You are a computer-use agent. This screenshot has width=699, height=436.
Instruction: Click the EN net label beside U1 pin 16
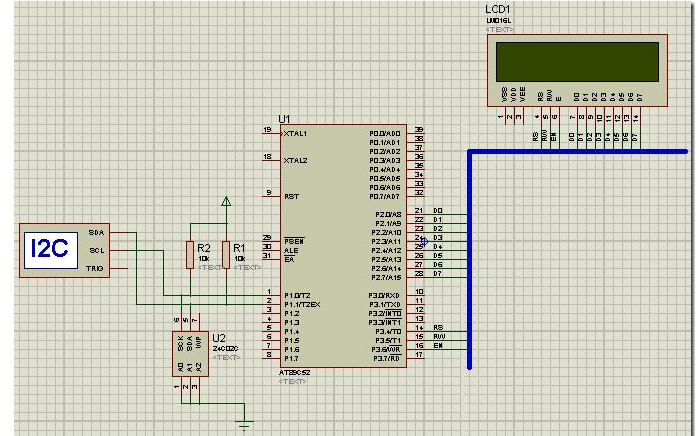(438, 346)
